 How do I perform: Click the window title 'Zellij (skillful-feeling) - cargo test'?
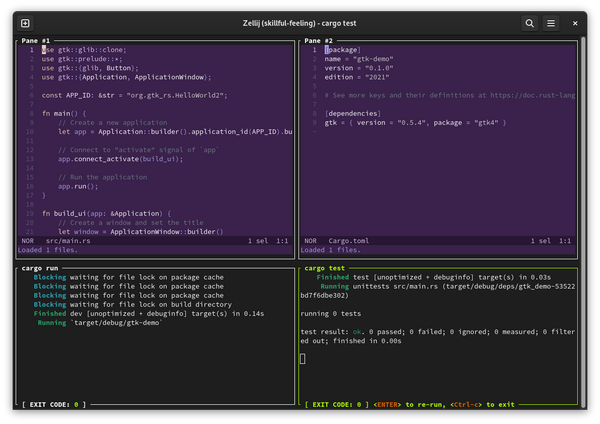point(299,23)
